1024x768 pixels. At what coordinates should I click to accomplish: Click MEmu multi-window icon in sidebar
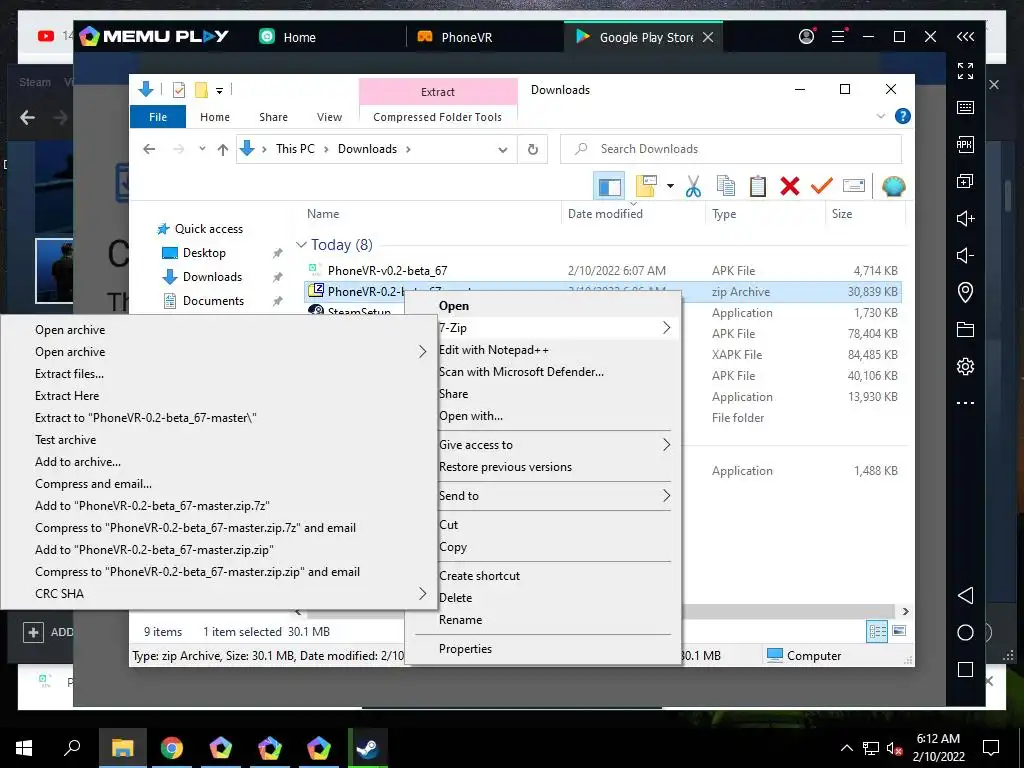click(965, 182)
